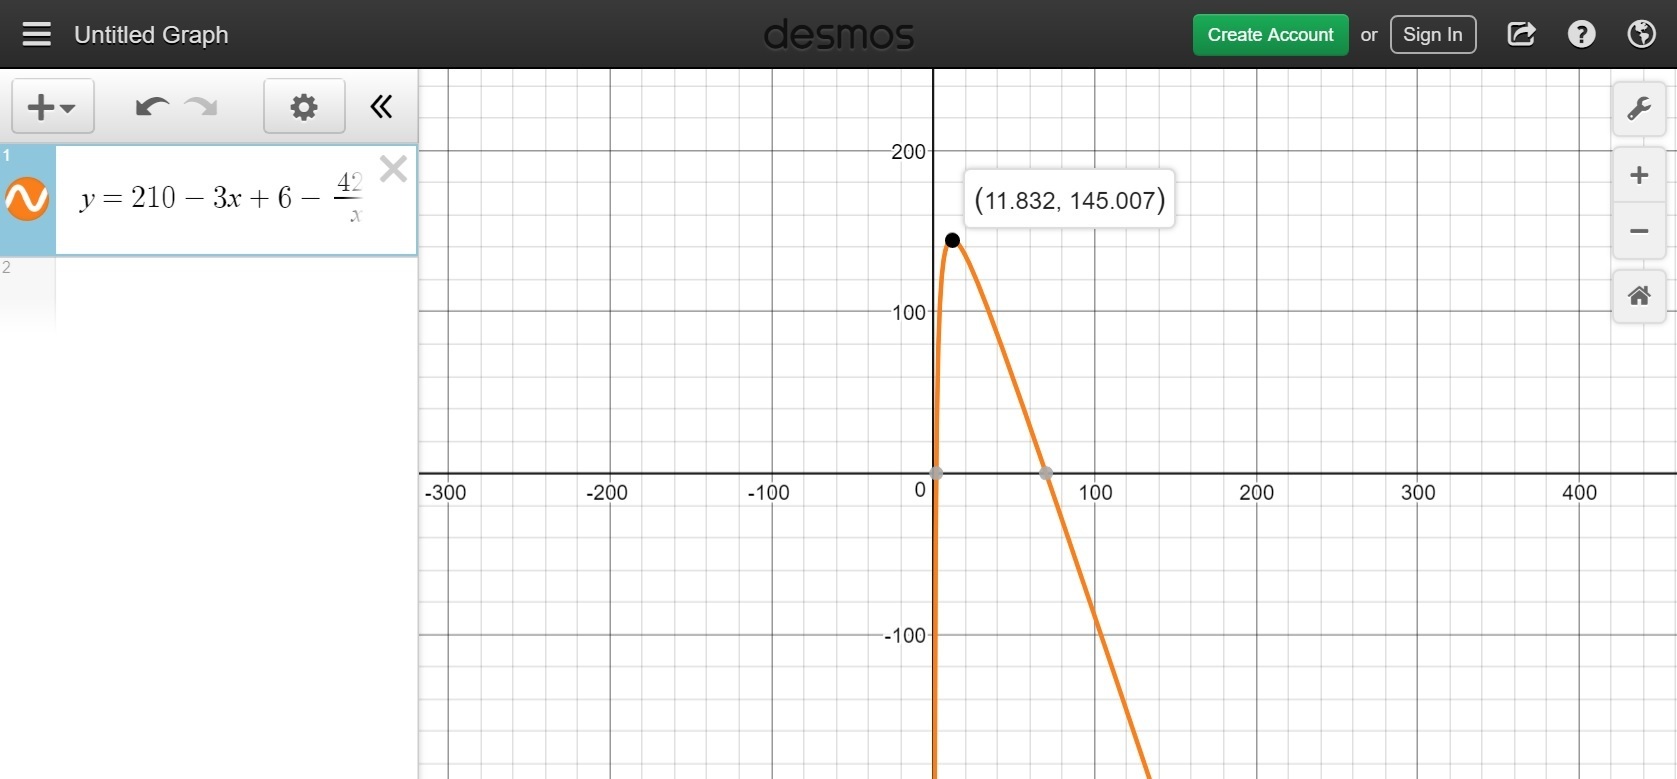Select the gray point at the origin

(936, 473)
